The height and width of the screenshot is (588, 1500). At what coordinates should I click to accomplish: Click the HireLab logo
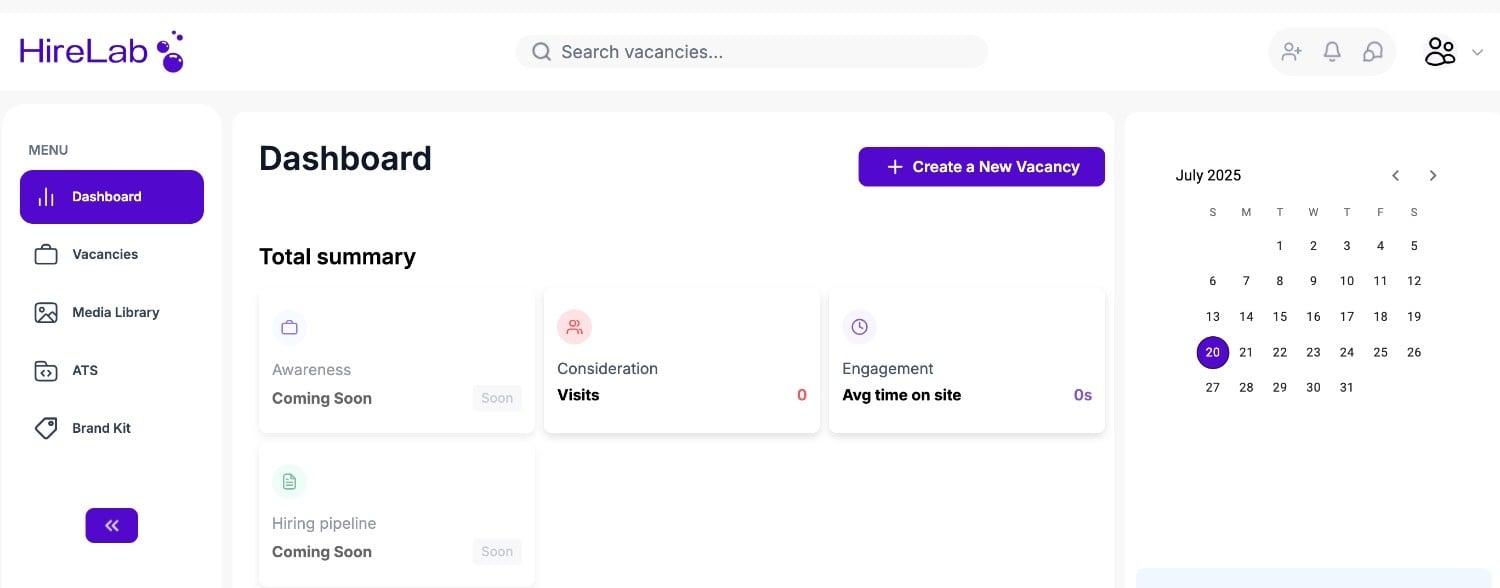click(x=101, y=52)
